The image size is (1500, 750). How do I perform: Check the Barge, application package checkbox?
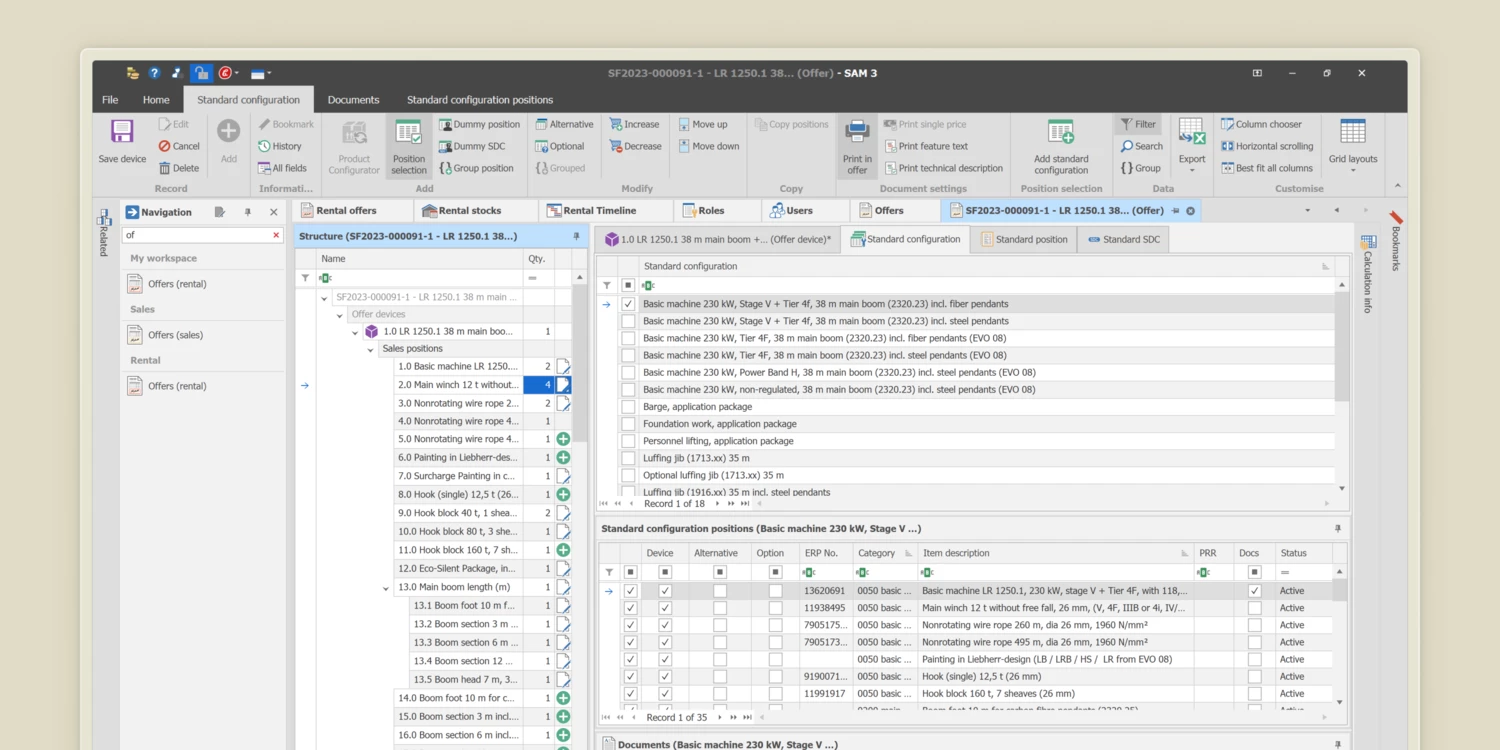(628, 407)
